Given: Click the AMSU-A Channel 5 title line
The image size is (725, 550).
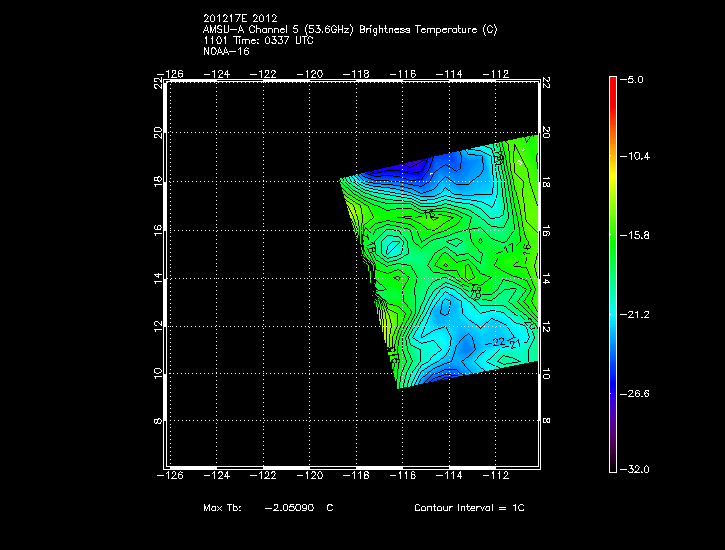Looking at the screenshot, I should (349, 29).
